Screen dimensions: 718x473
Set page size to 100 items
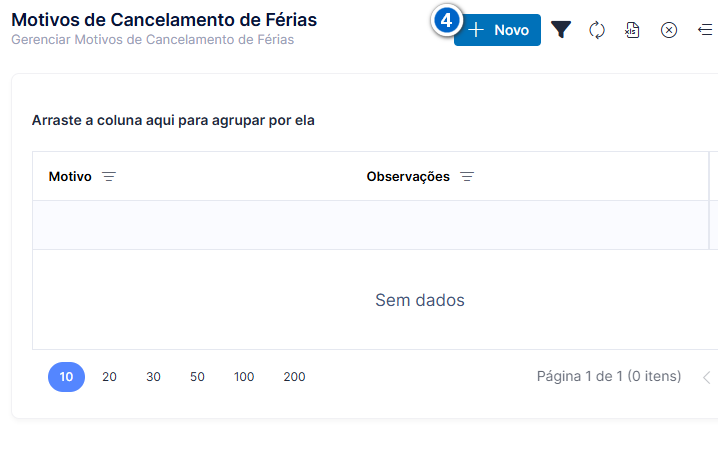click(244, 377)
